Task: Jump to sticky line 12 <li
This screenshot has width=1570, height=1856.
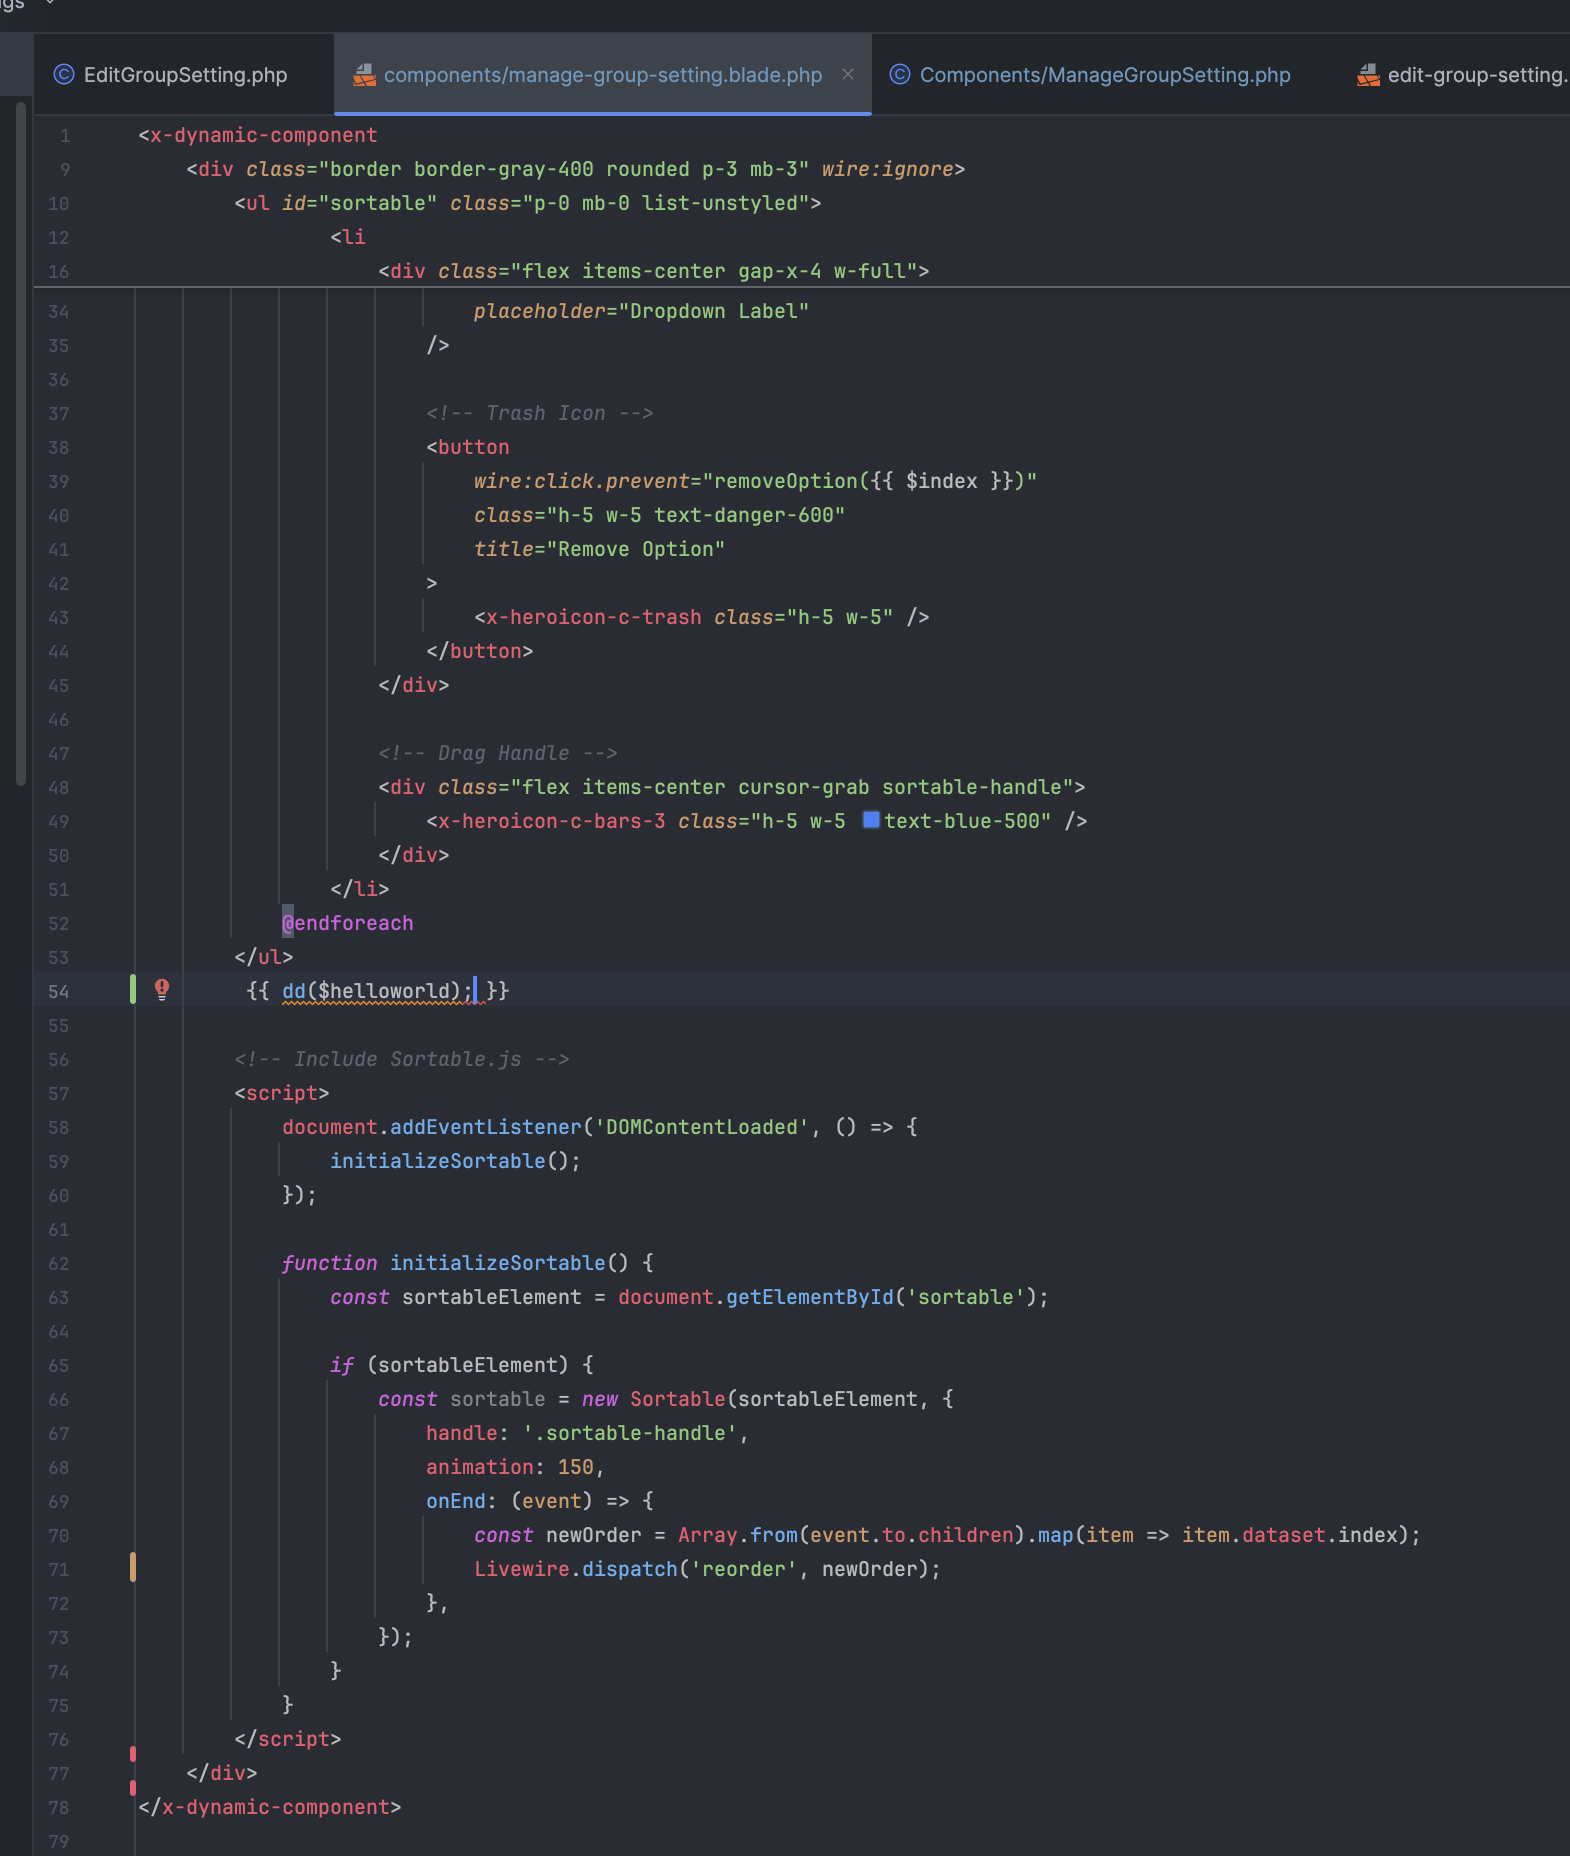Action: [348, 237]
